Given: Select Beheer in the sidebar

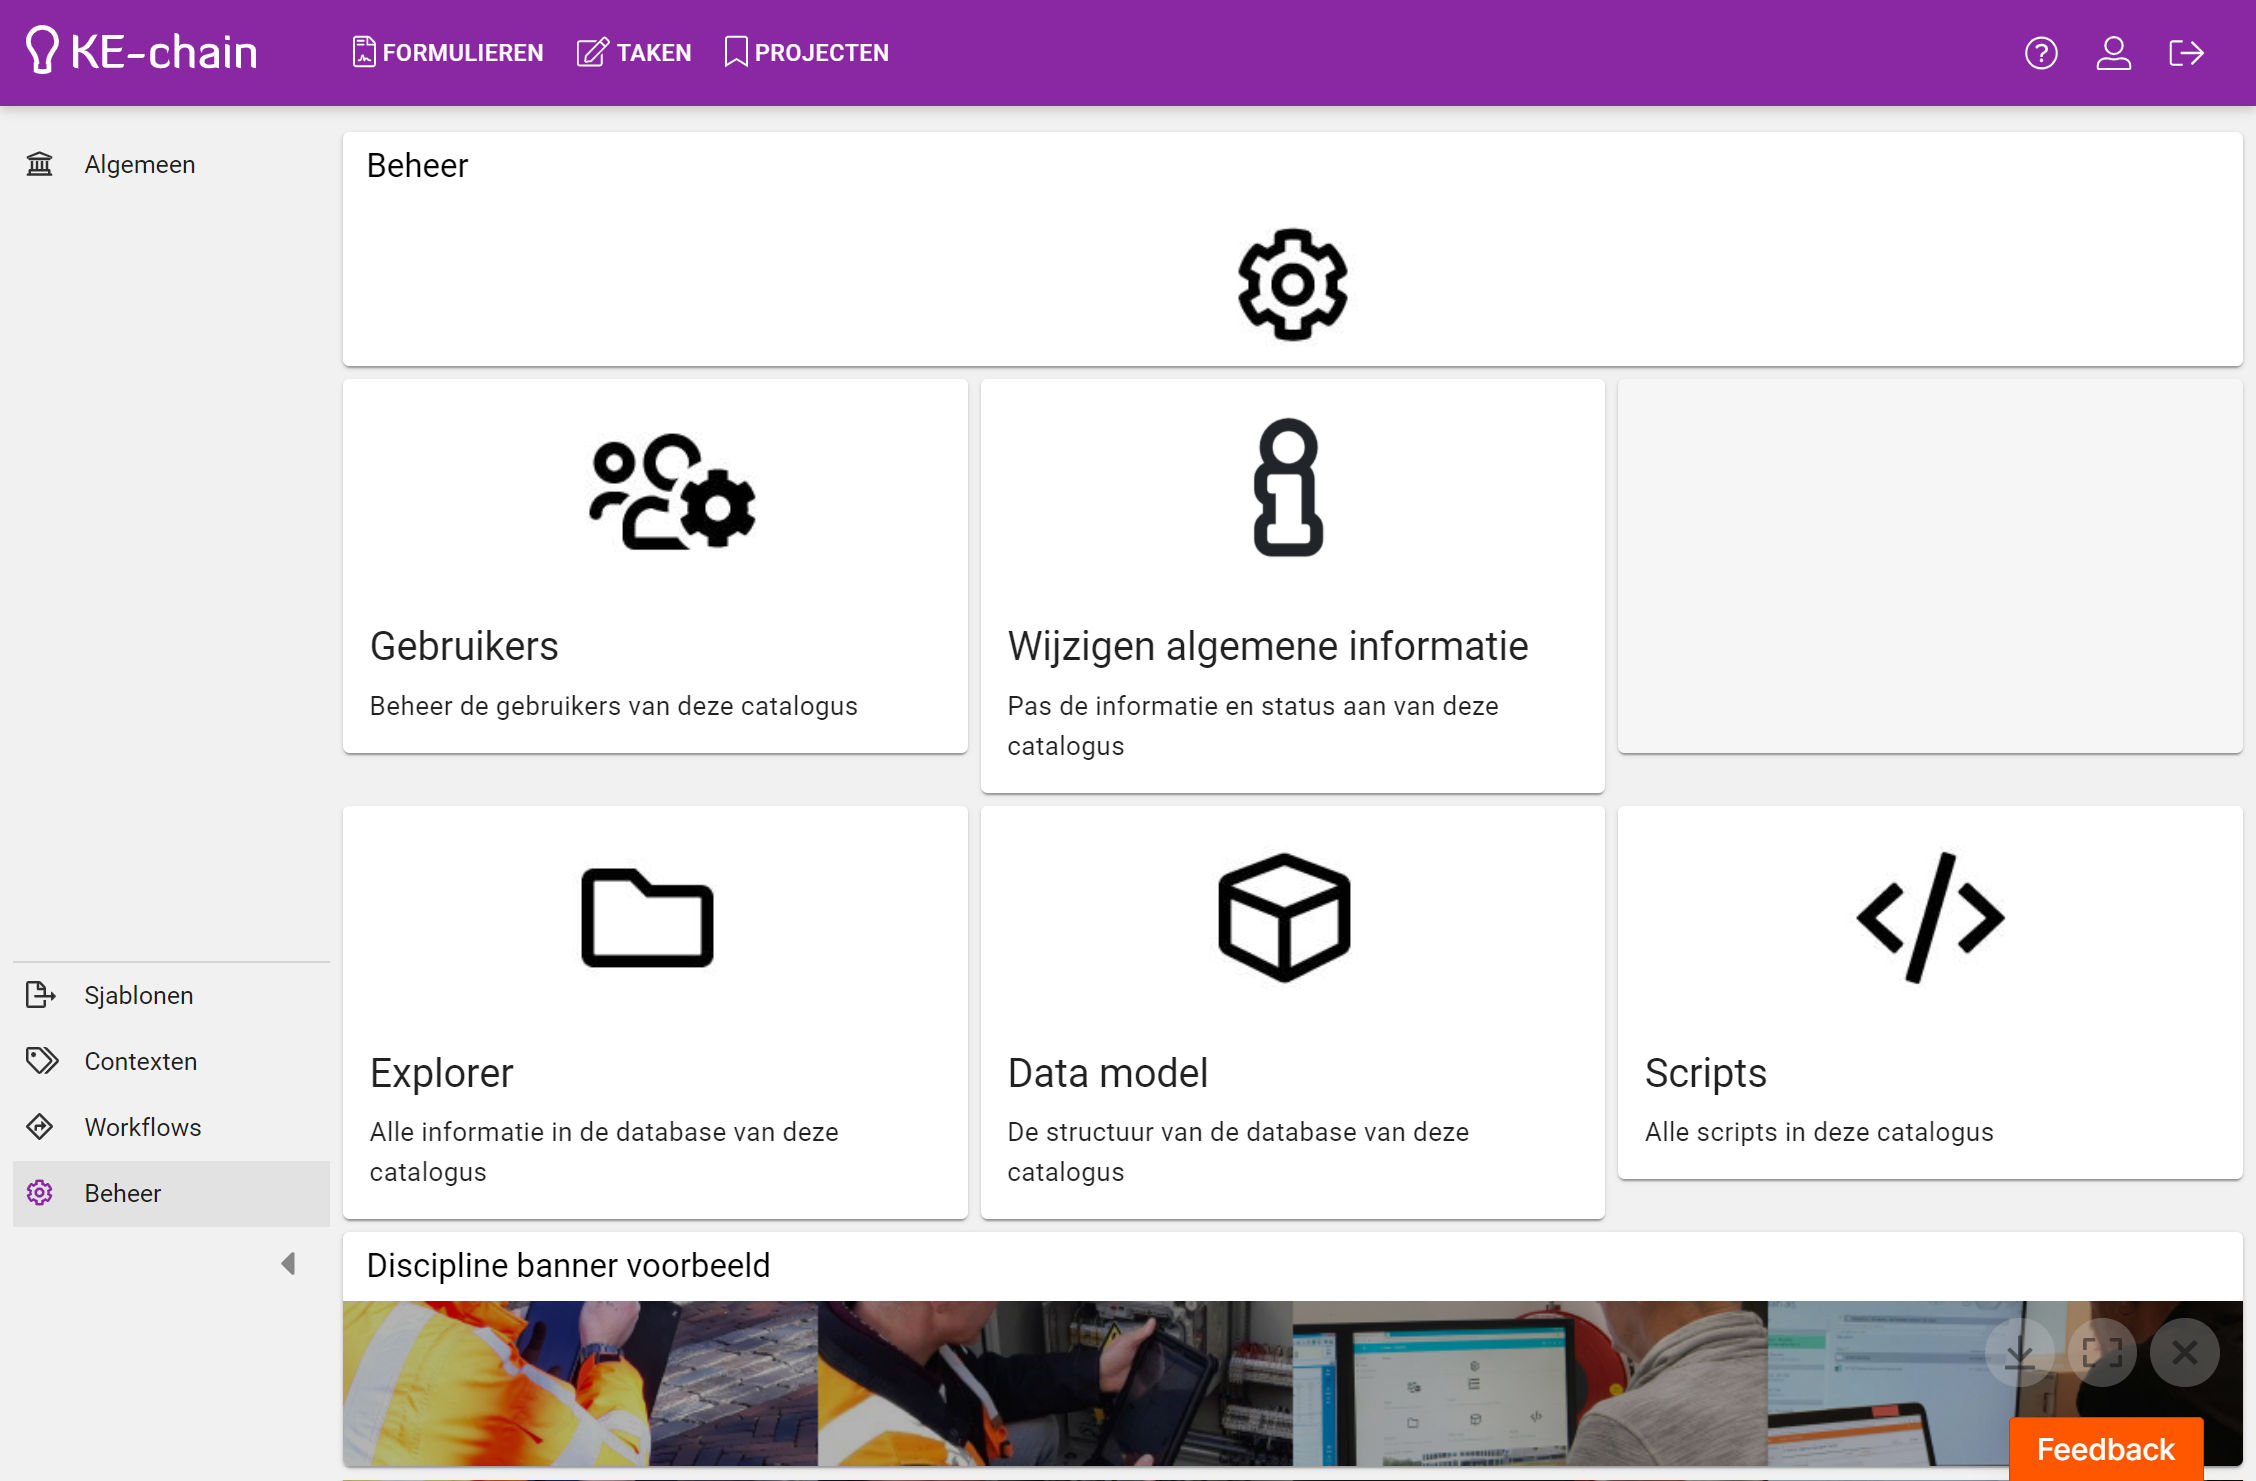Looking at the screenshot, I should pos(171,1193).
